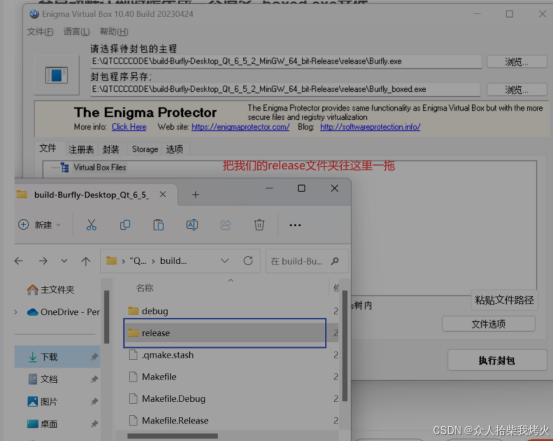
Task: Click the Makefile file icon
Action: pos(133,377)
